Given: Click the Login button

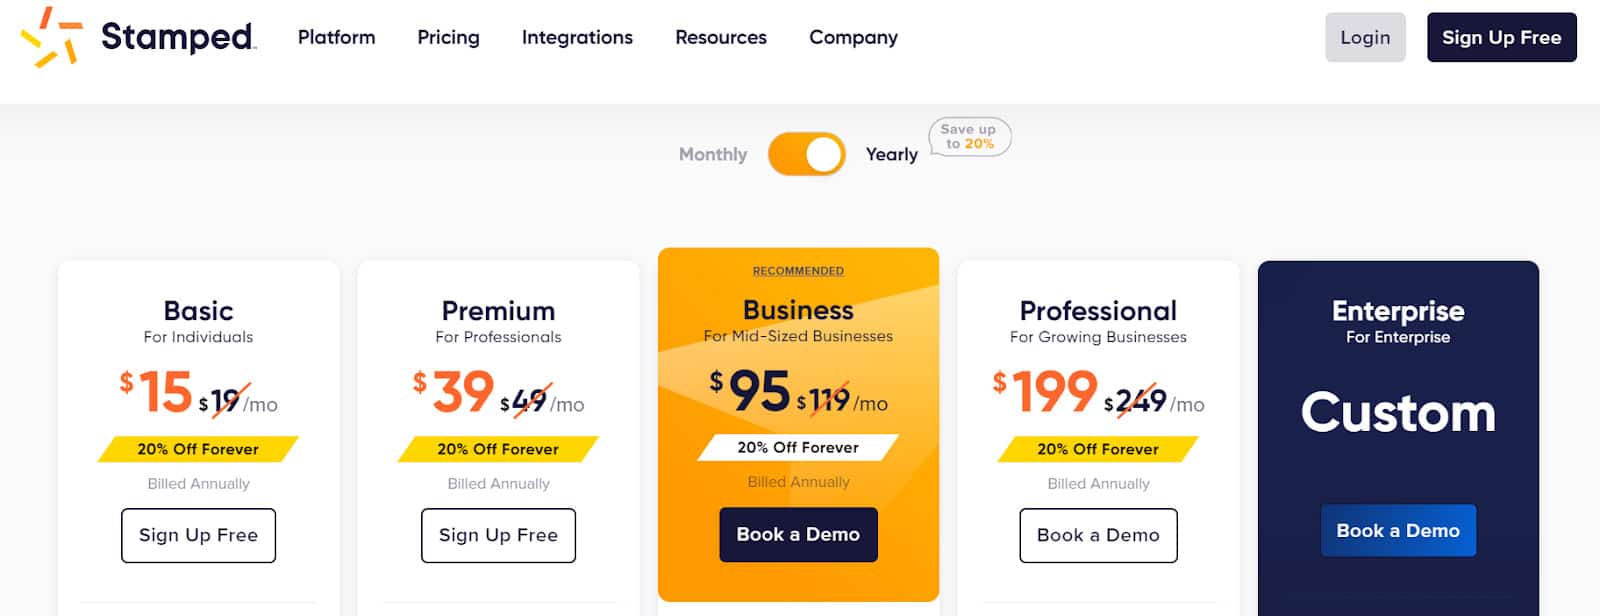Looking at the screenshot, I should 1366,37.
